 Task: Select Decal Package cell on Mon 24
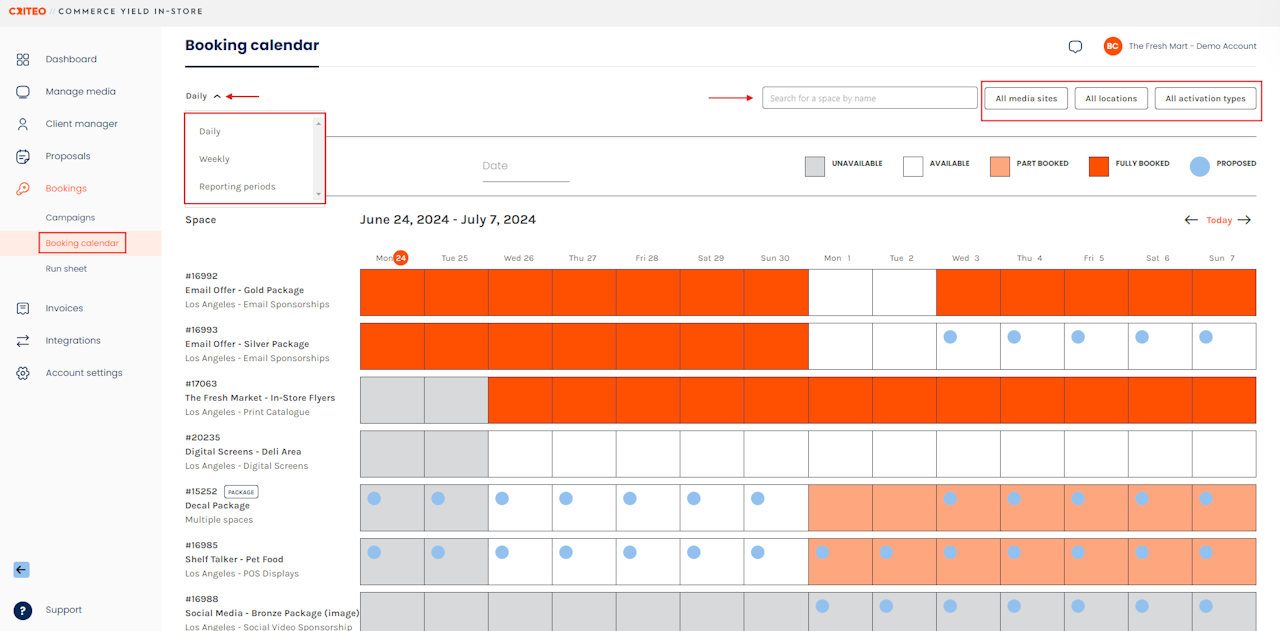(392, 508)
